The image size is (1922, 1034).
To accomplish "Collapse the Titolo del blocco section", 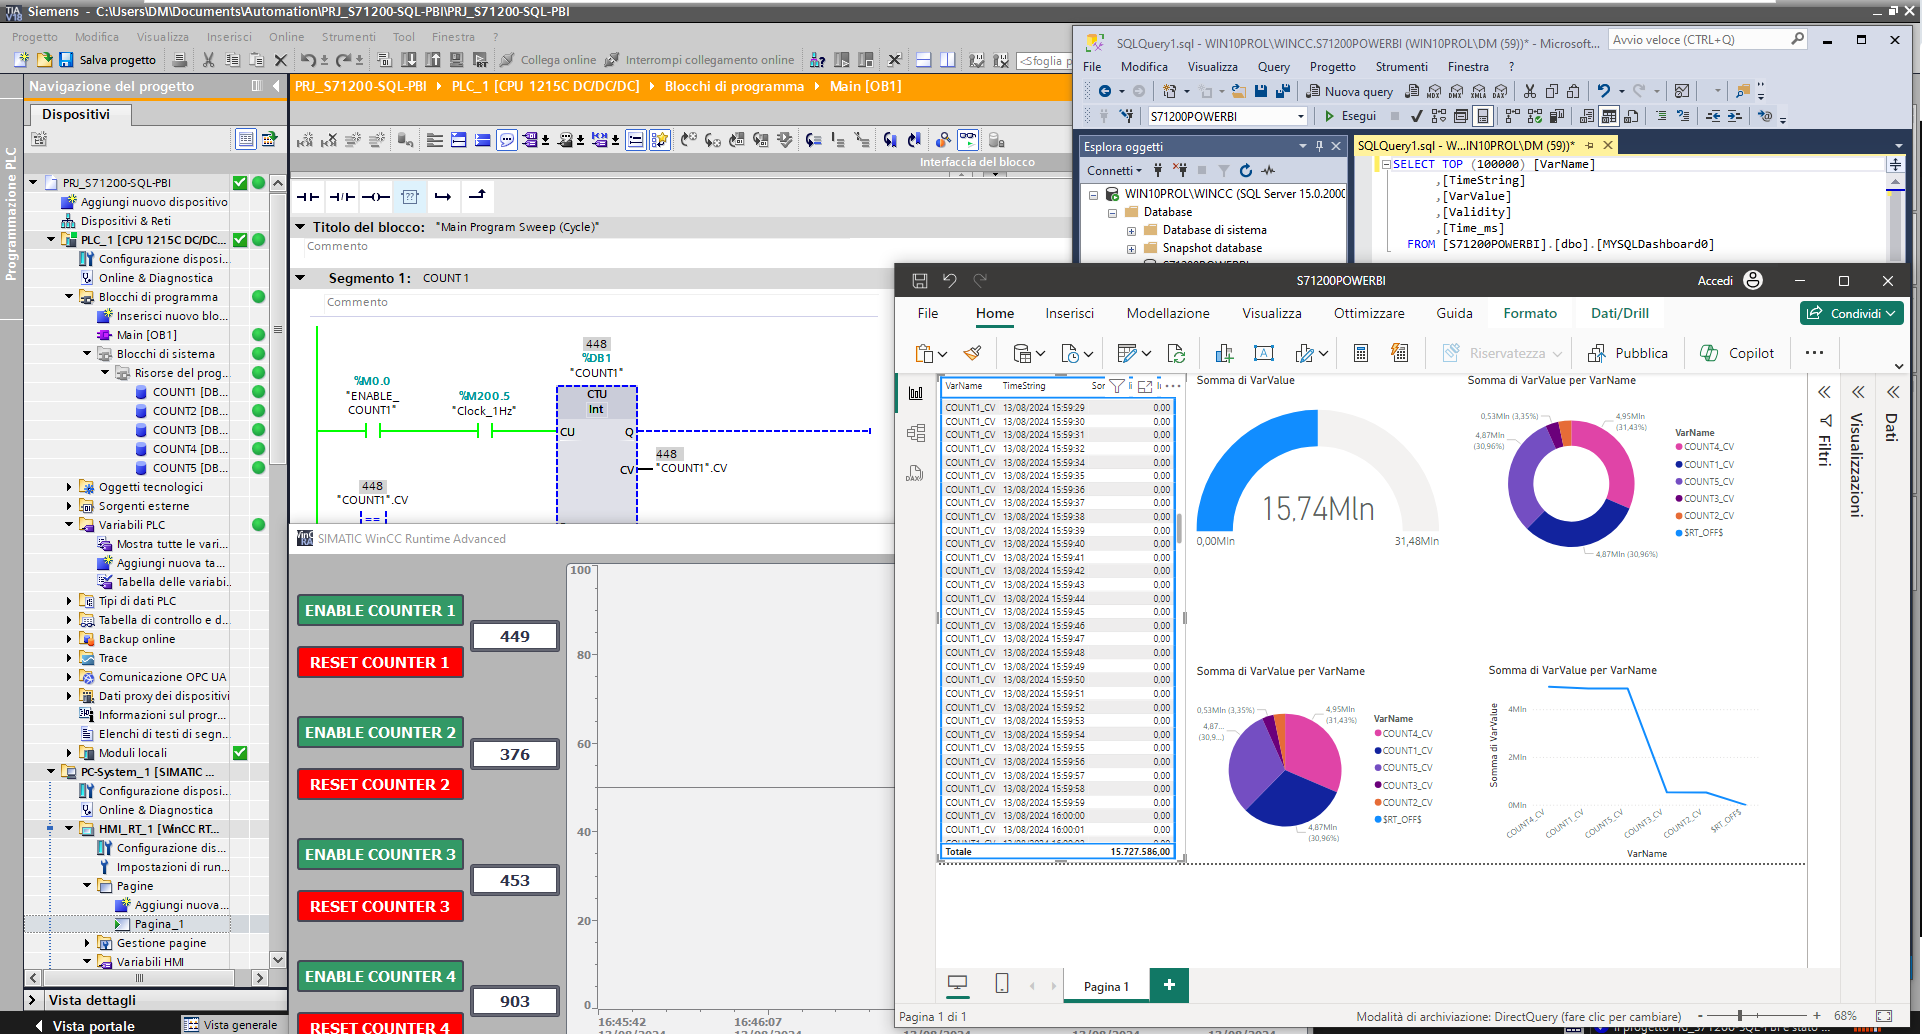I will coord(300,227).
